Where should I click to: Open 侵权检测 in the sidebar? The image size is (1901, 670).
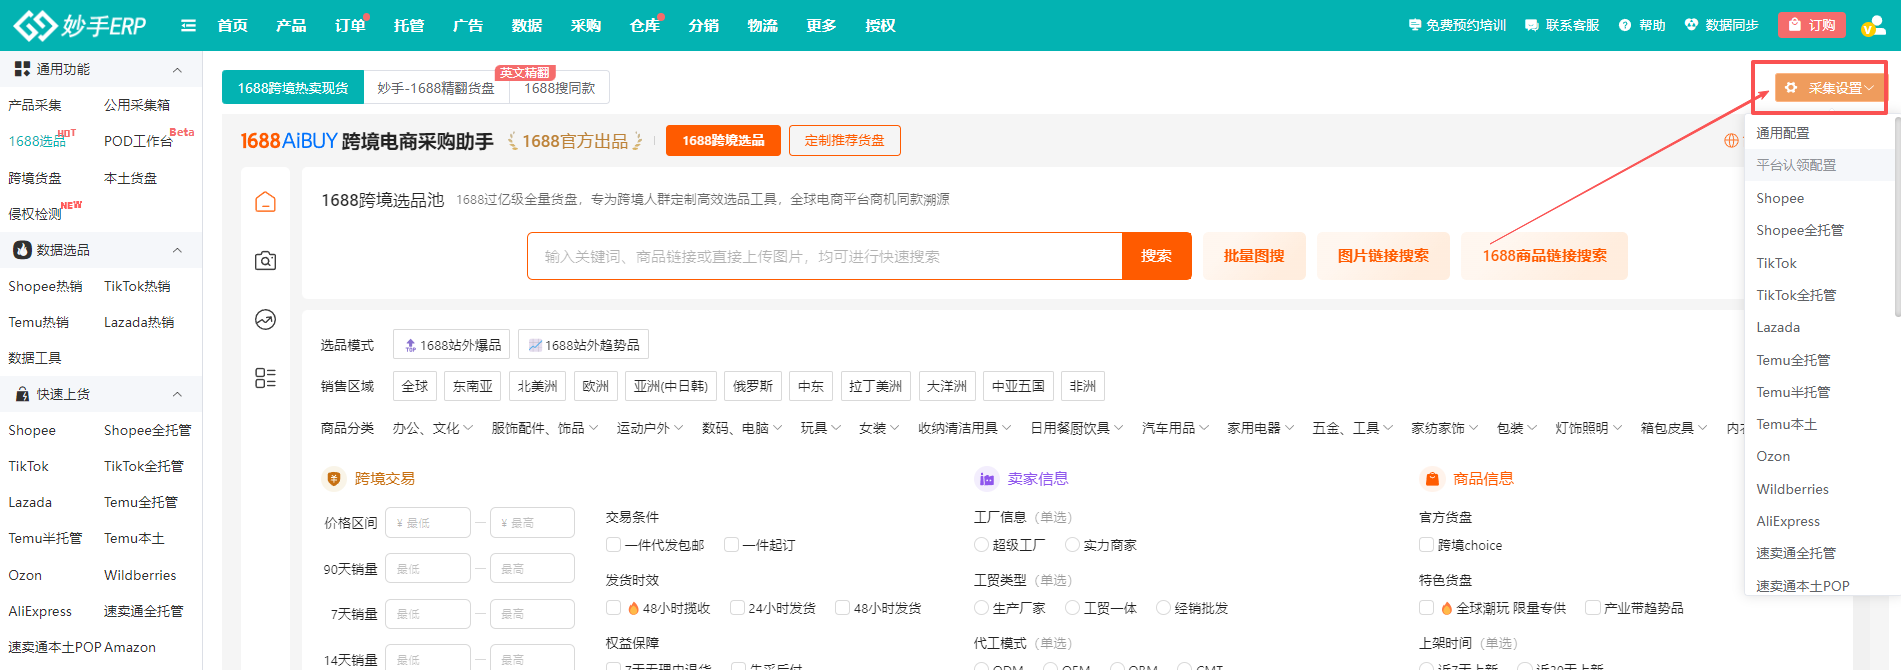35,214
